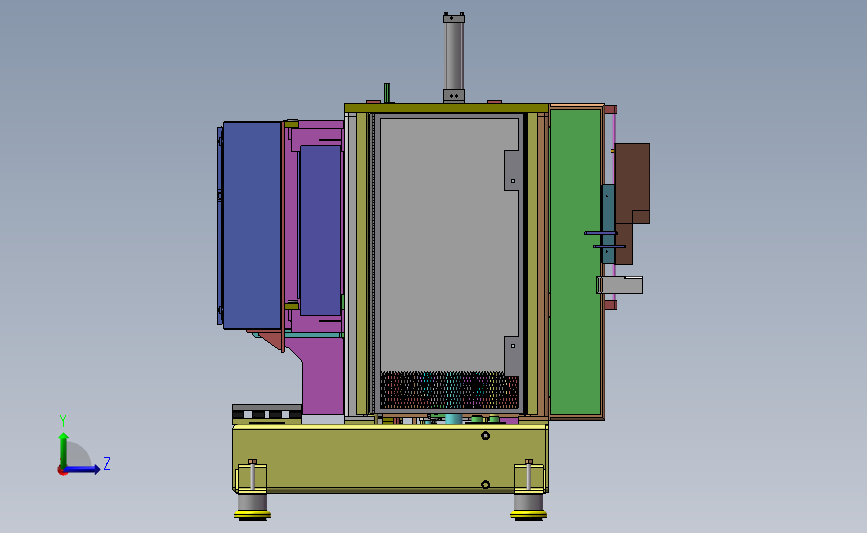Select the lower bolt hole on base frame

[x=485, y=485]
